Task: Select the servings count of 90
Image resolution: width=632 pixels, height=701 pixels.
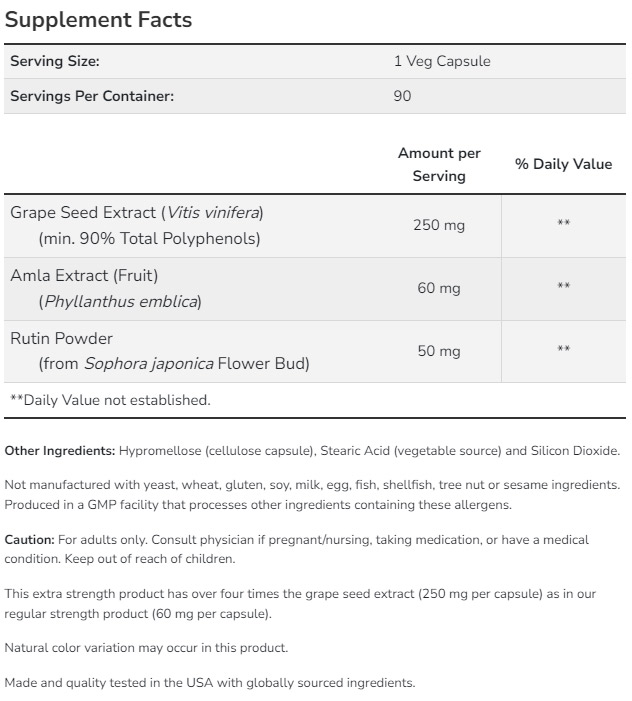Action: coord(402,96)
